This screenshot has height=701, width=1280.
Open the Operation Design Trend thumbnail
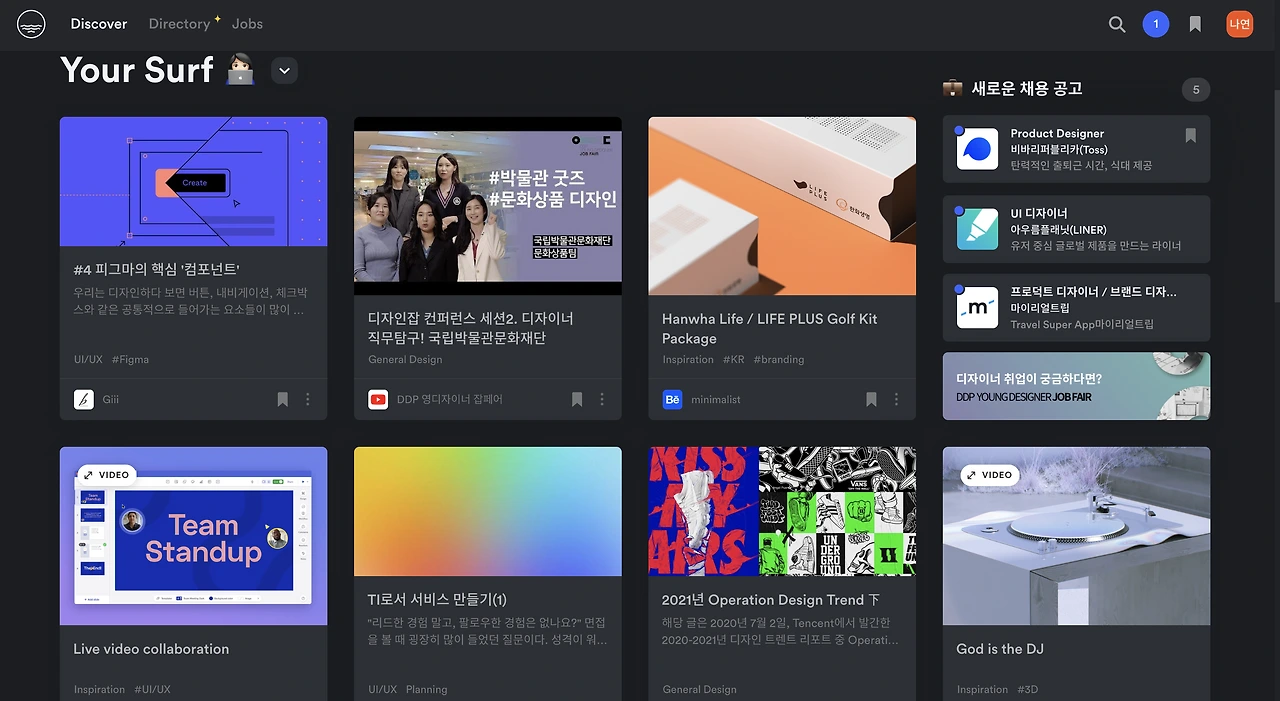click(782, 512)
